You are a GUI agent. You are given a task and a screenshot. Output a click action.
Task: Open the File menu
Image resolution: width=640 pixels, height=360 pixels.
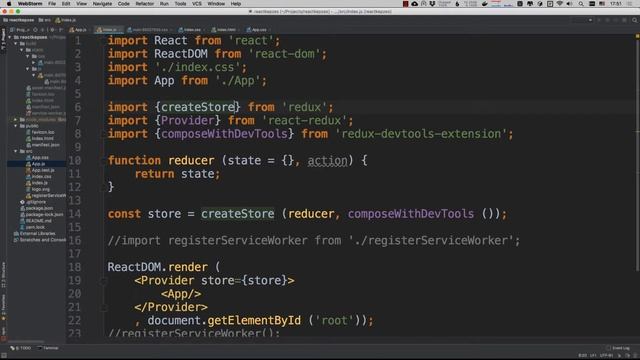tap(52, 4)
